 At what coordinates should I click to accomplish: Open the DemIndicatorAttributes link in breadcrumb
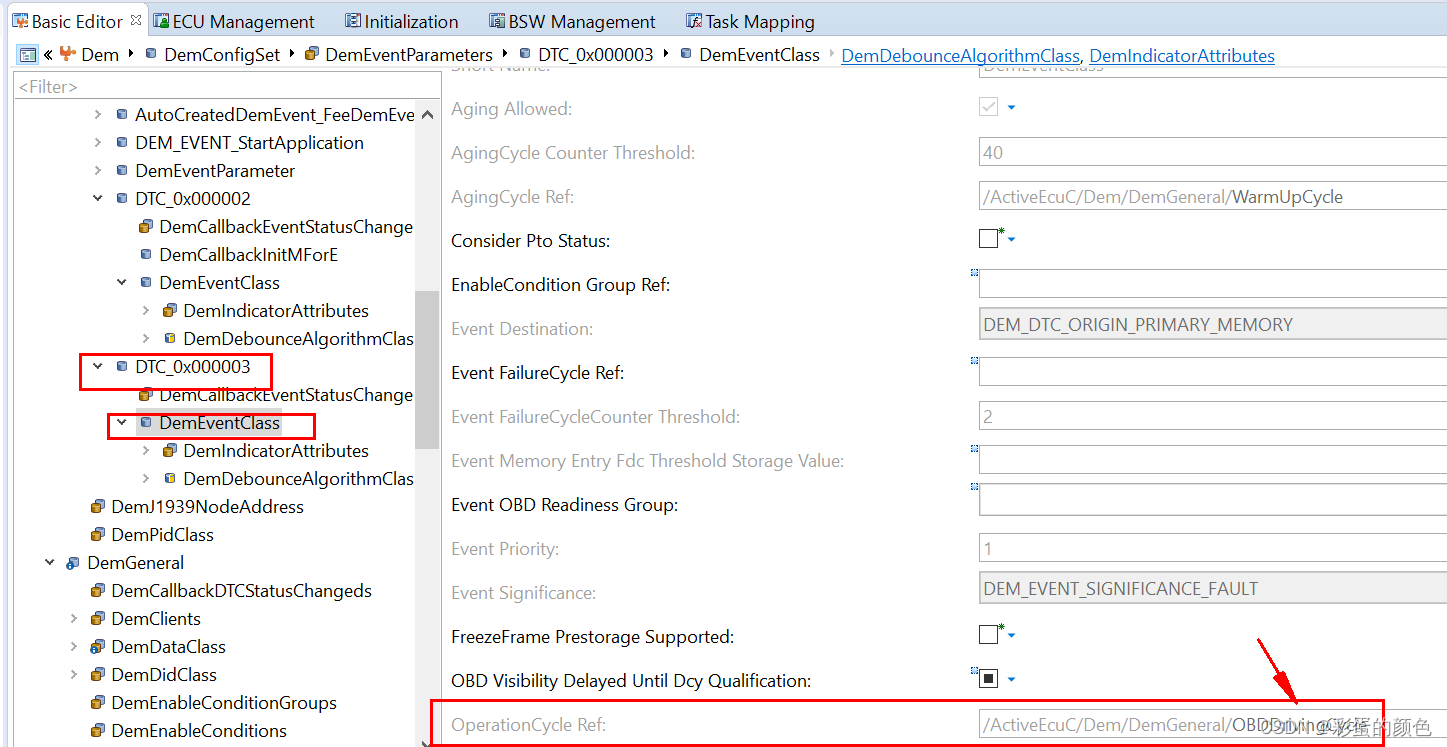click(1182, 56)
